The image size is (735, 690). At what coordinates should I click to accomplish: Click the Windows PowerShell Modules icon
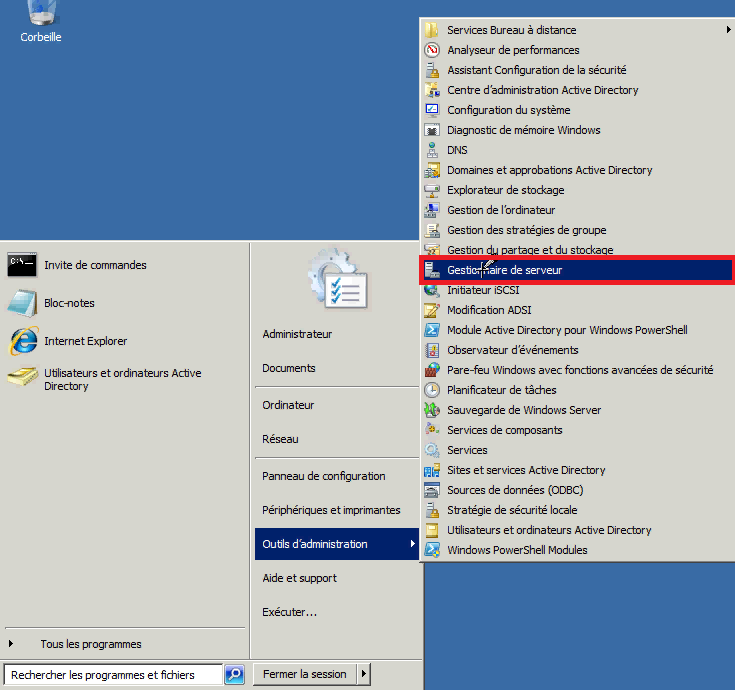432,550
